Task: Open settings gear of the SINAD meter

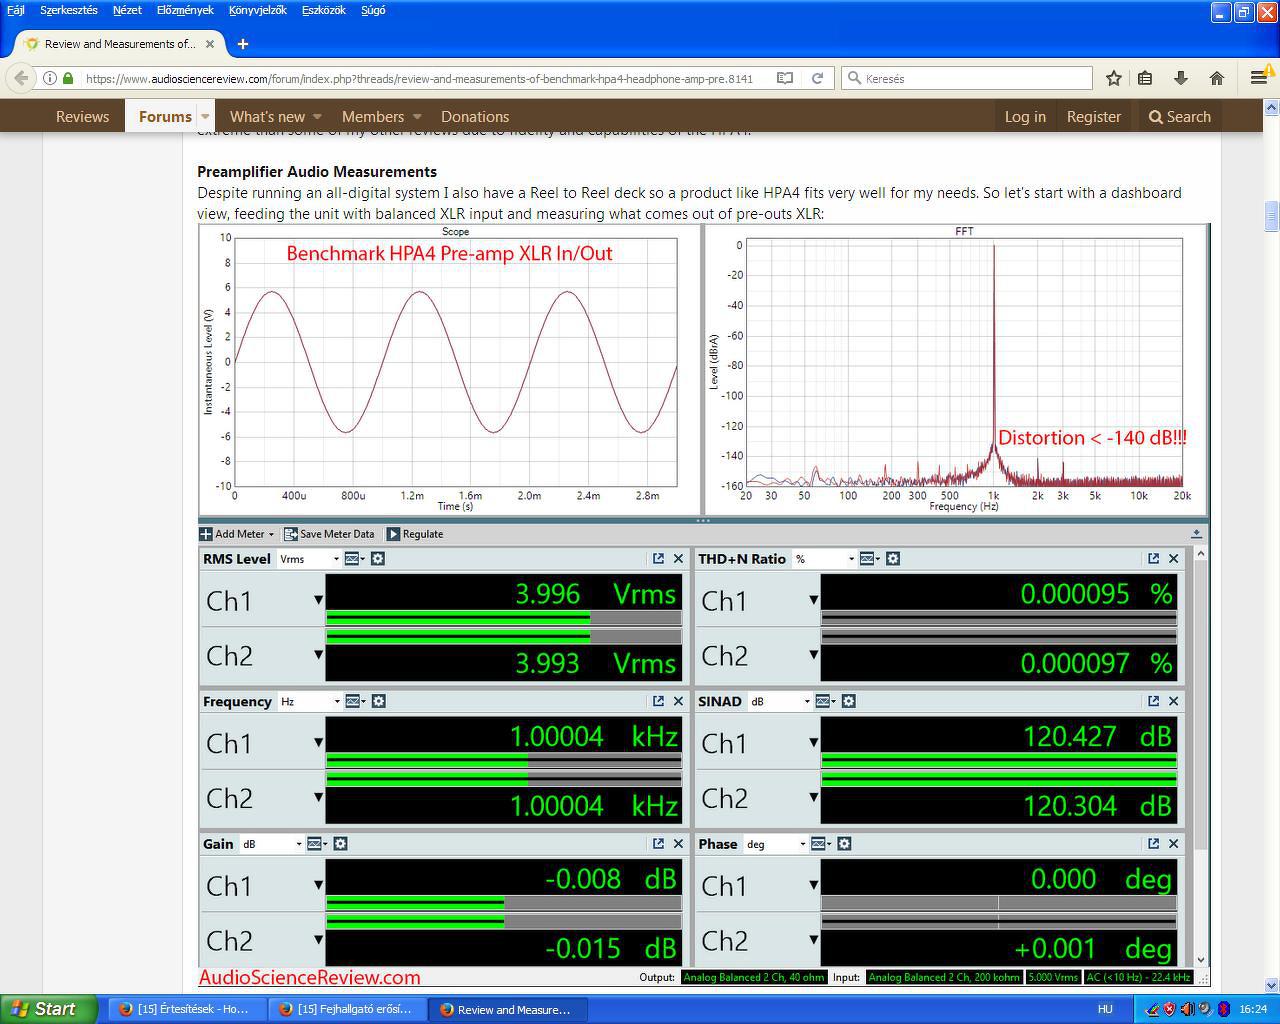Action: [849, 701]
